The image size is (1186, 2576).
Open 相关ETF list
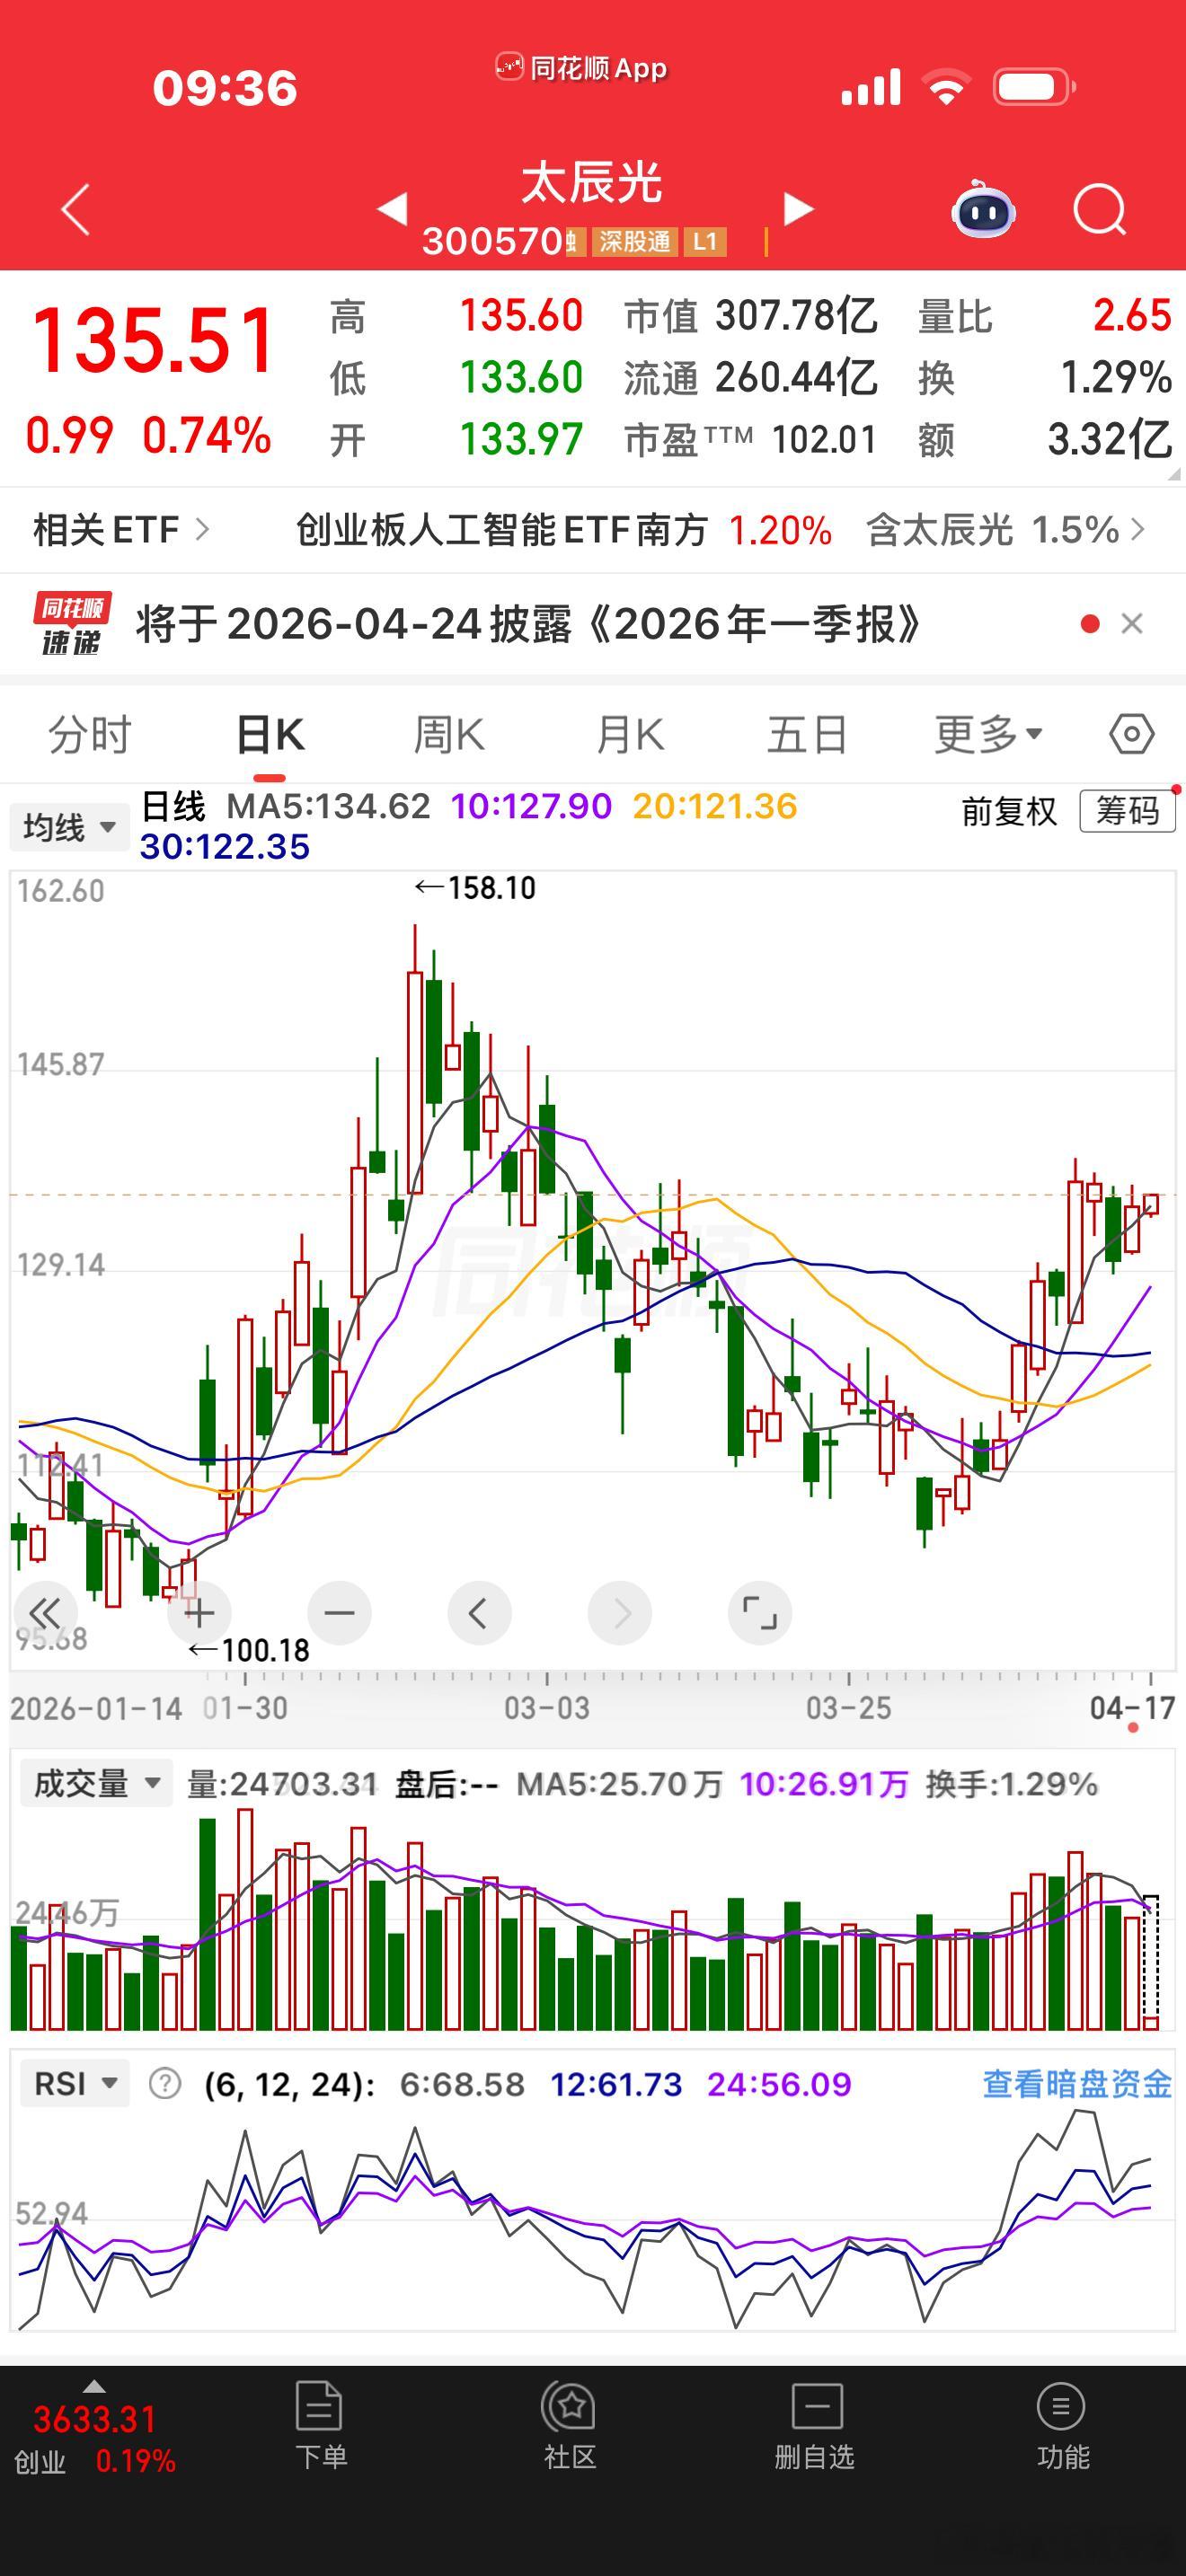121,530
